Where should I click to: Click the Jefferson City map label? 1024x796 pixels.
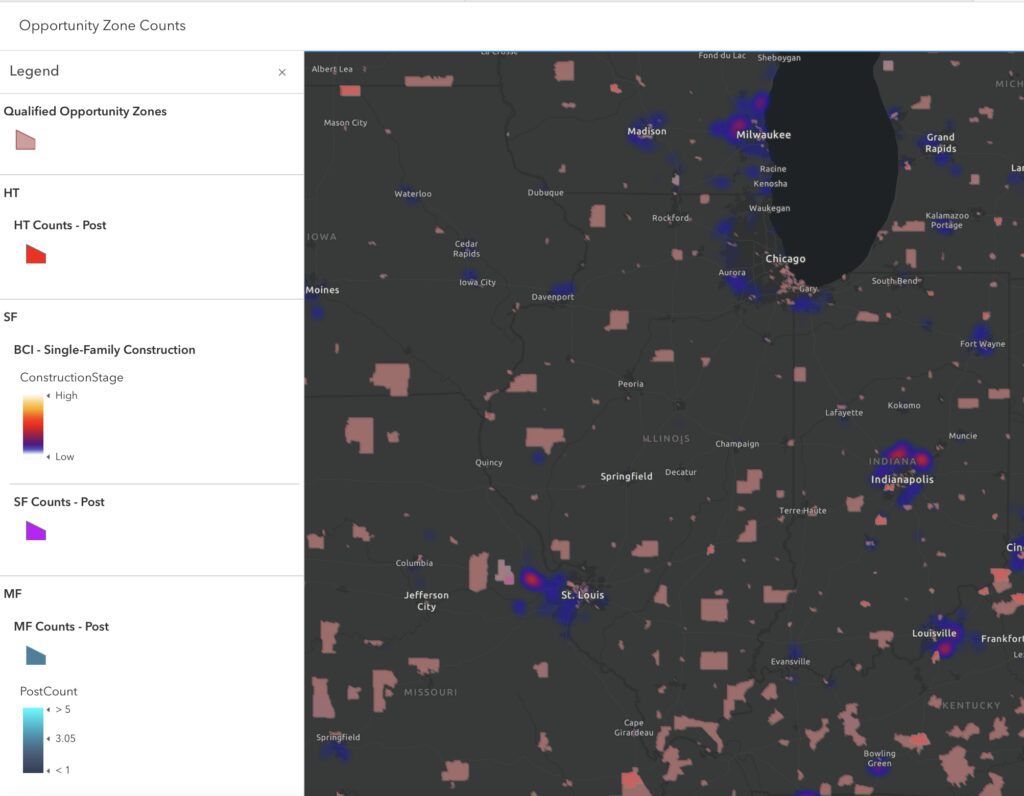click(x=426, y=601)
